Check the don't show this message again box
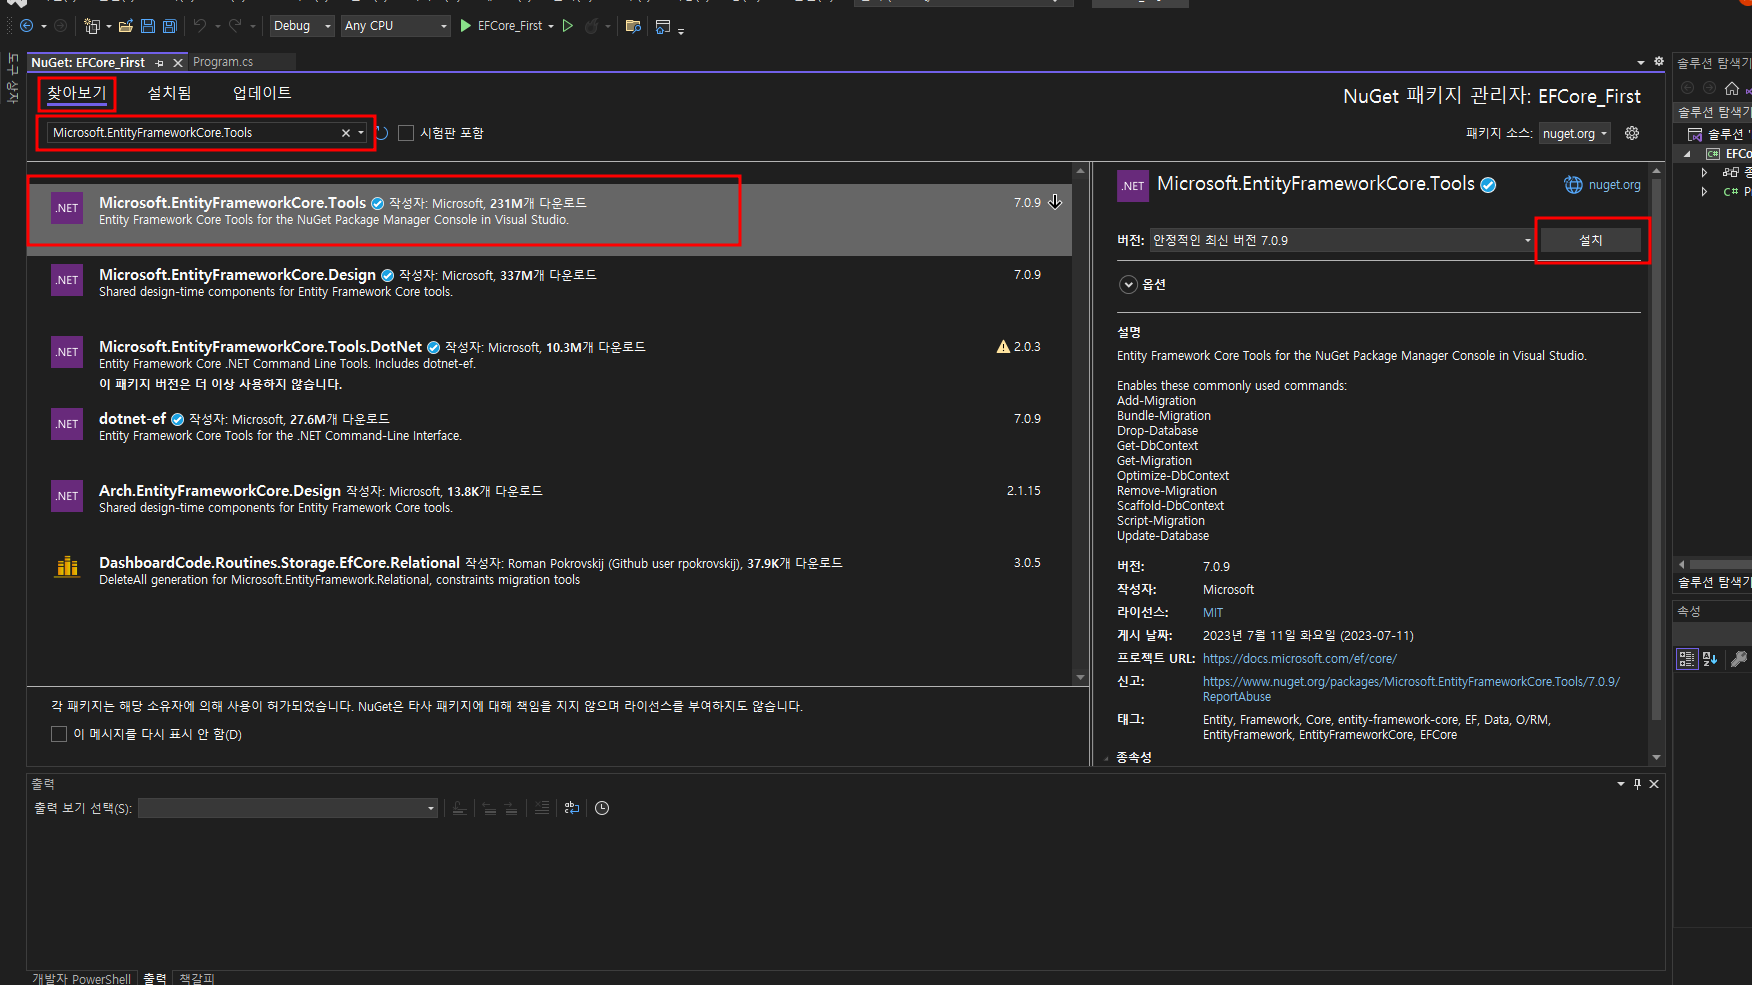 pos(59,734)
